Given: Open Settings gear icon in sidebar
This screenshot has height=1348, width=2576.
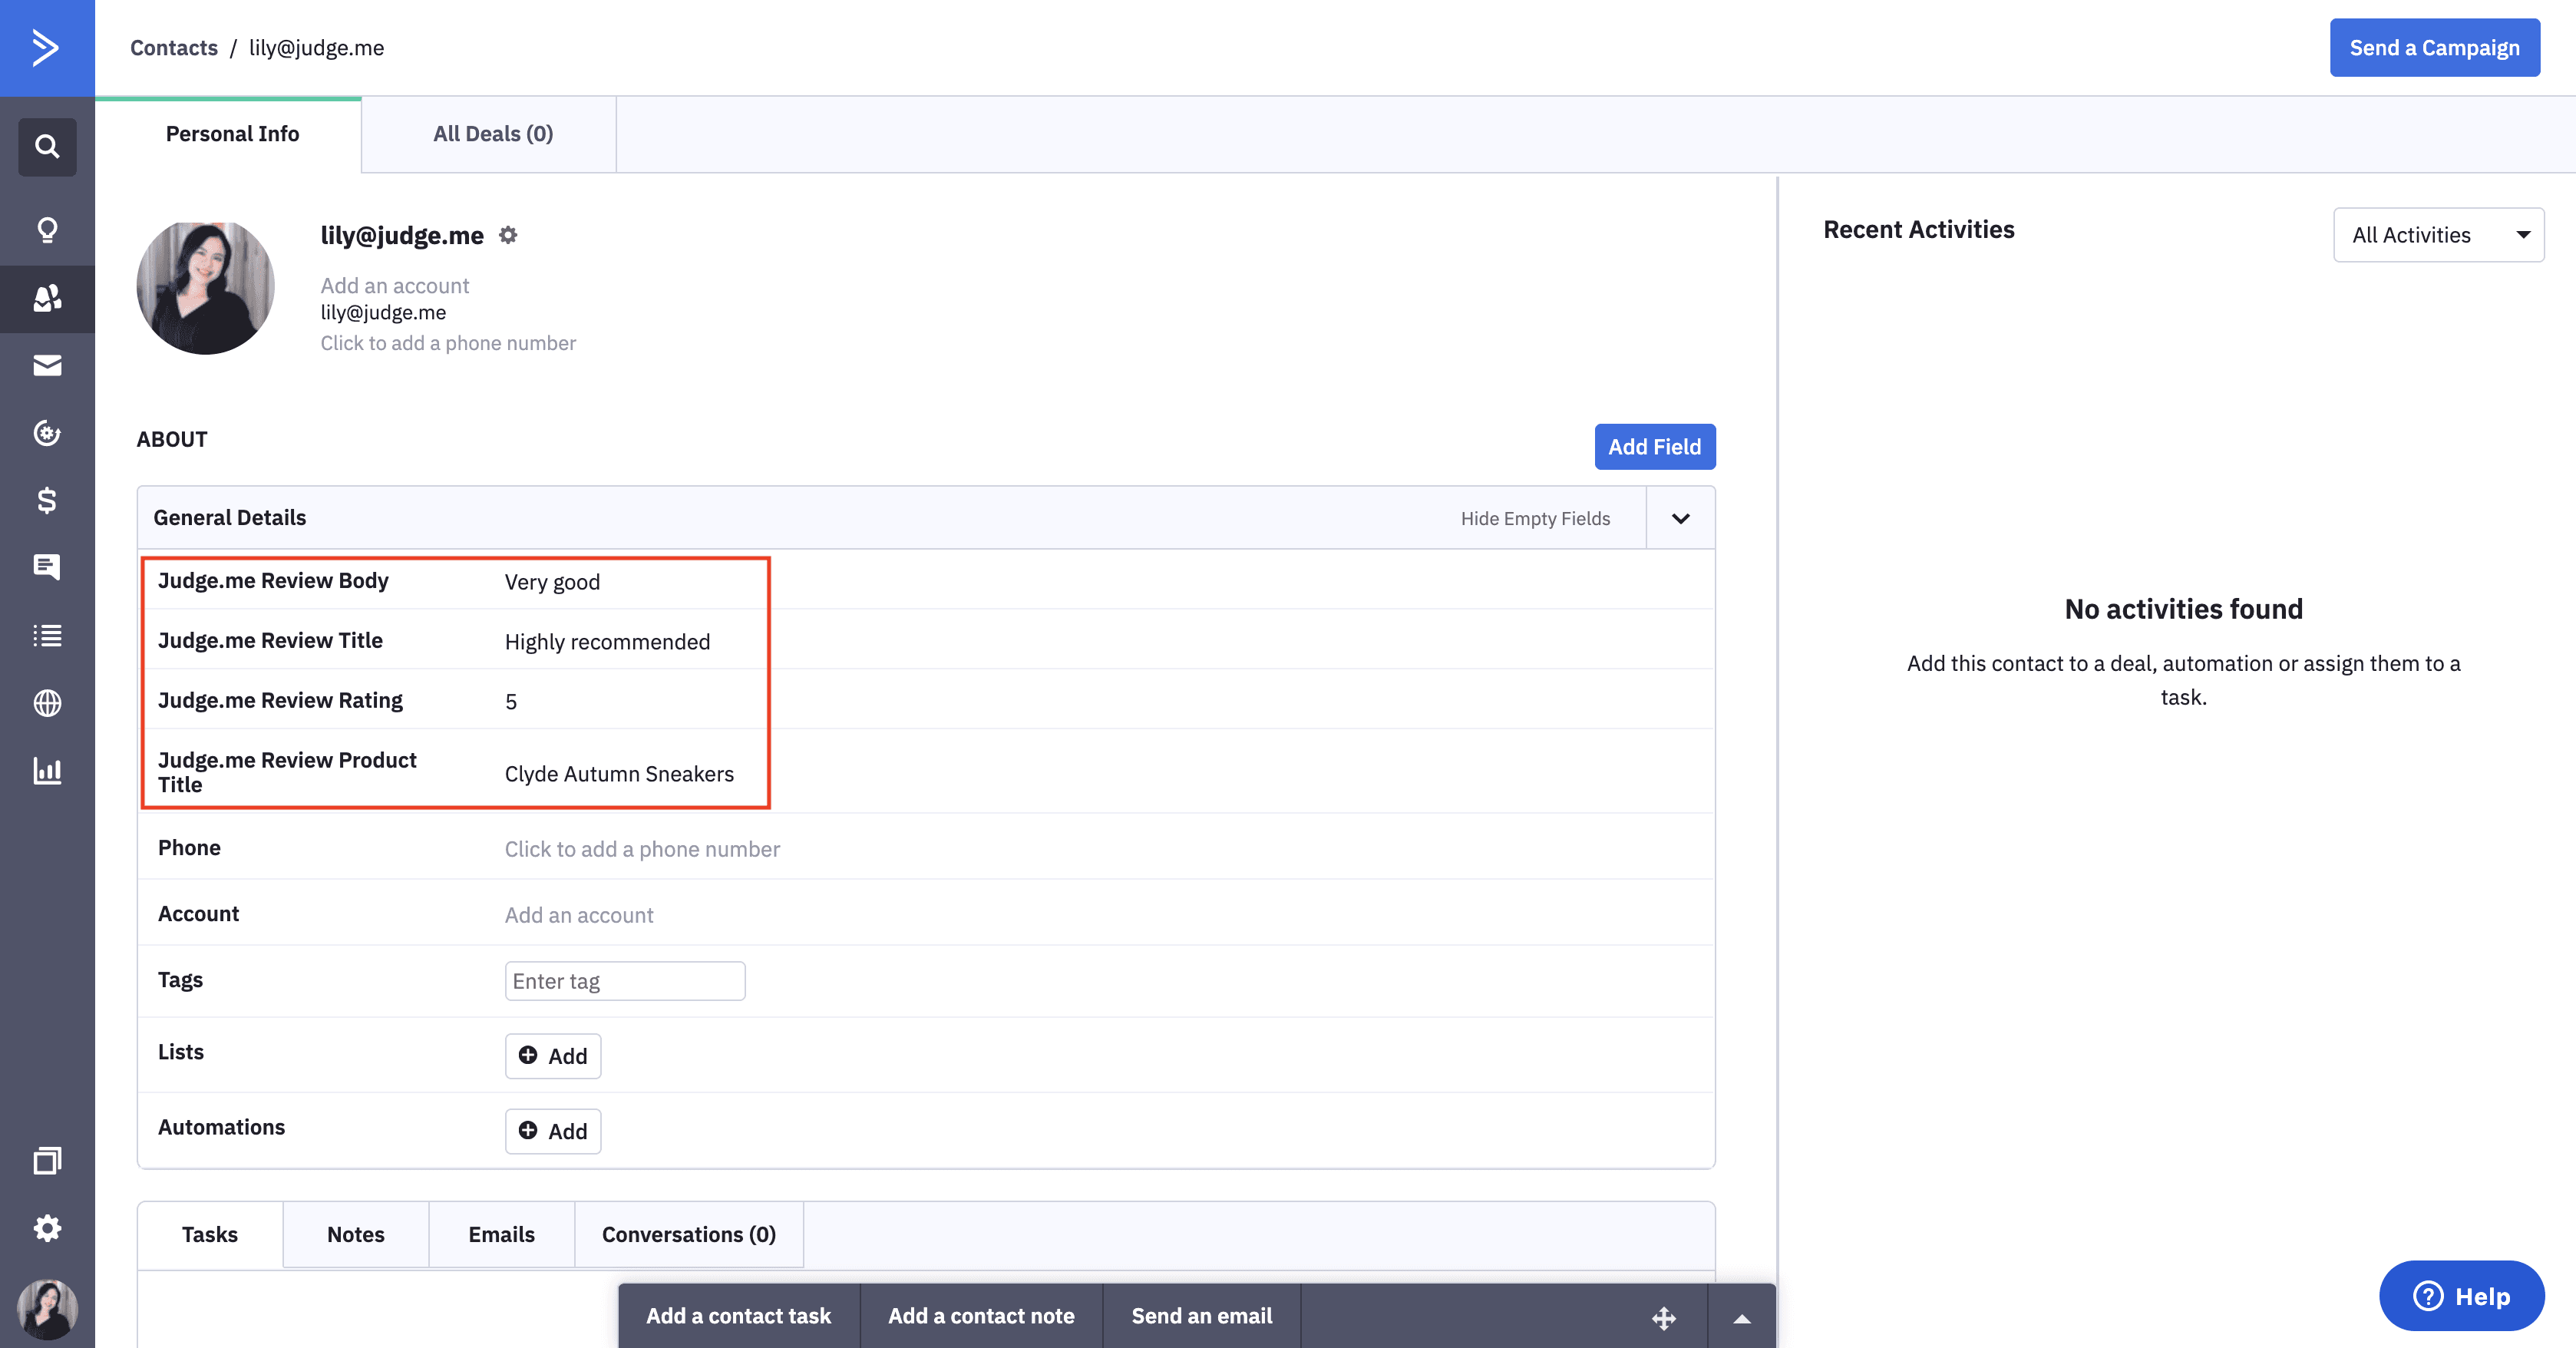Looking at the screenshot, I should click(47, 1228).
